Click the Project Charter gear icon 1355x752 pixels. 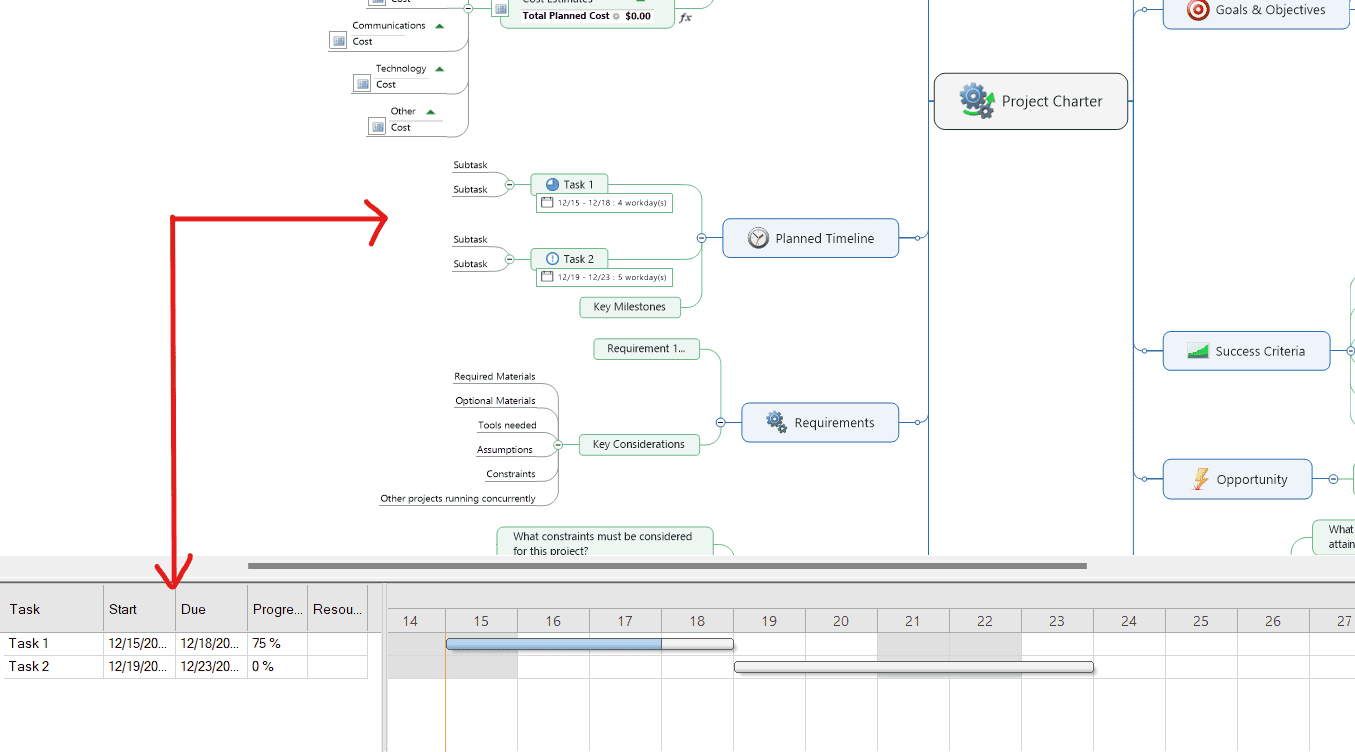[976, 101]
